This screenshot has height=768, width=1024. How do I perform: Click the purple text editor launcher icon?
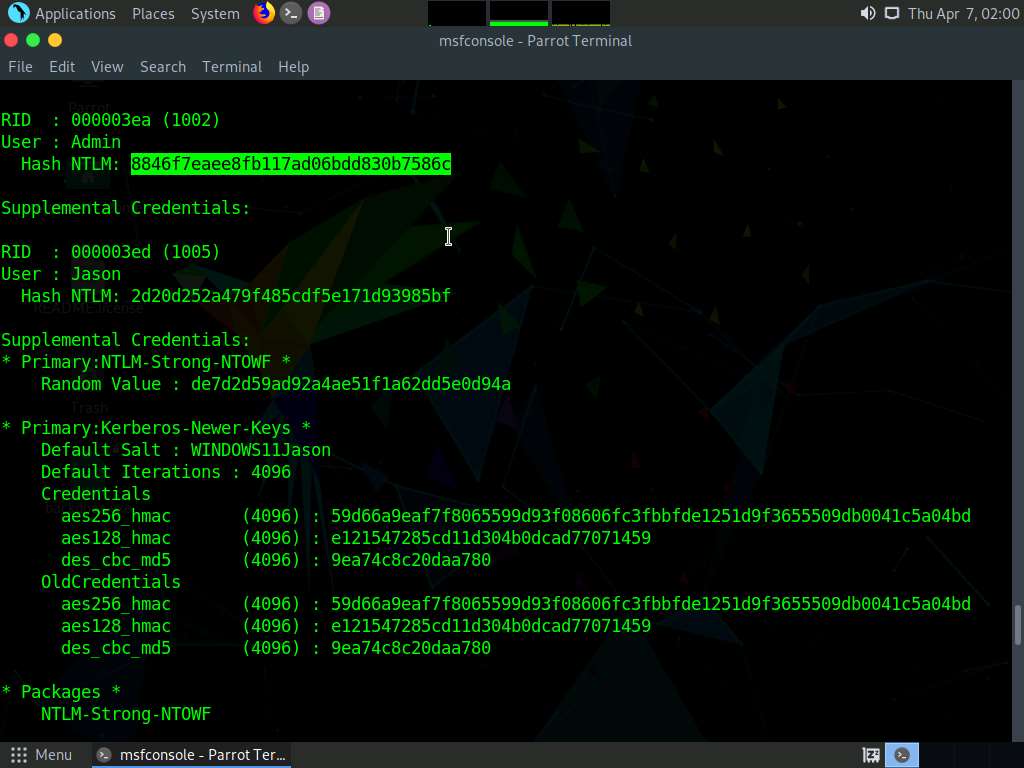coord(319,13)
